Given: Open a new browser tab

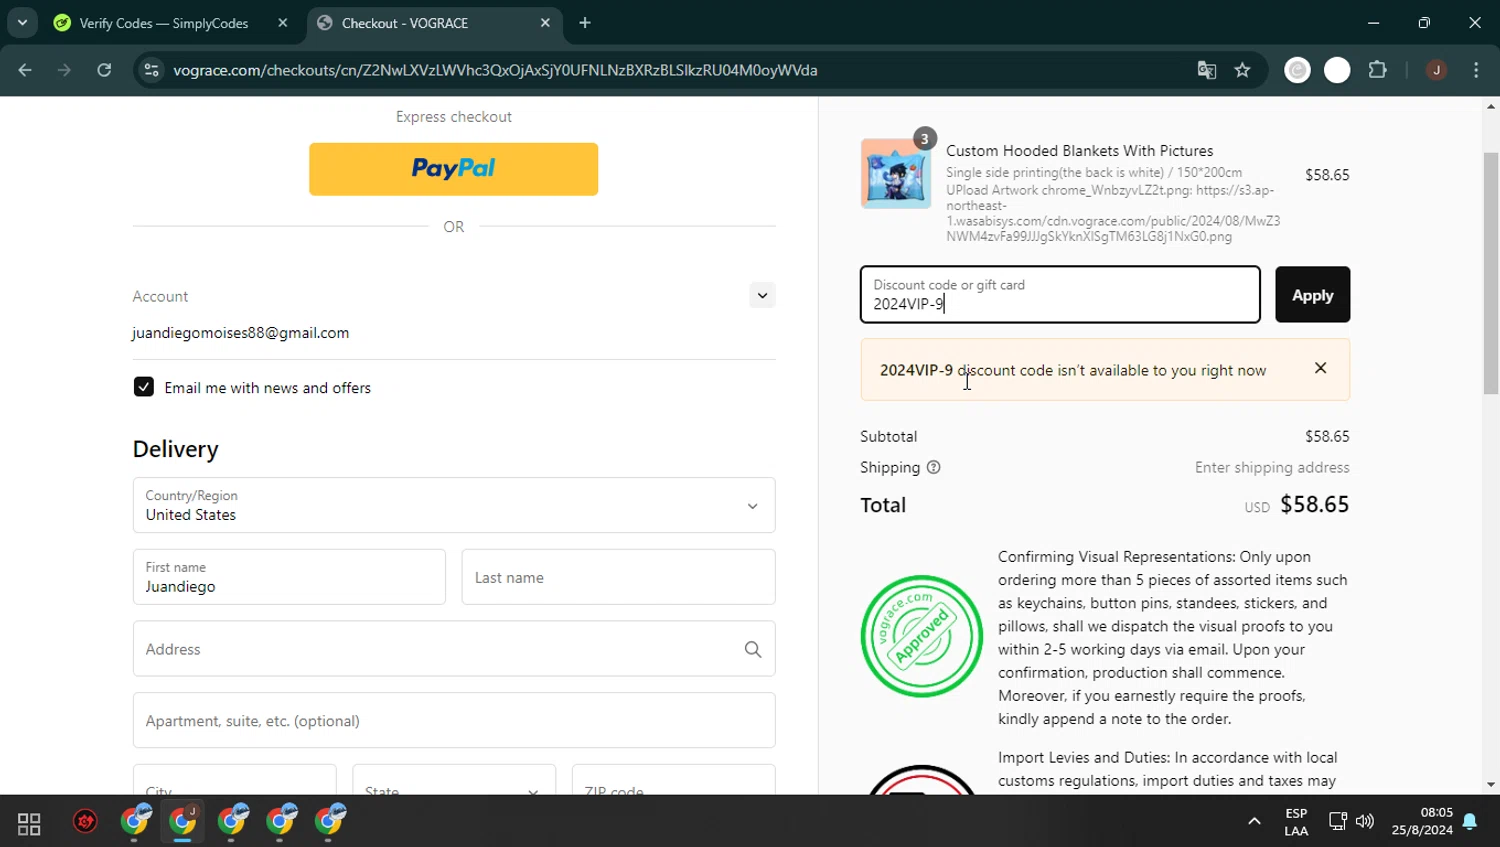Looking at the screenshot, I should [585, 23].
